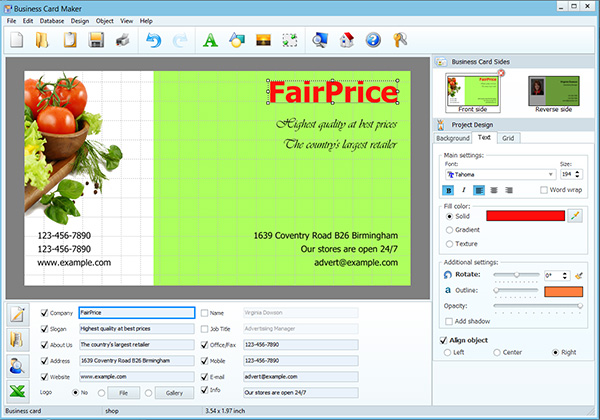Select the Gradient fill radio button

(x=450, y=230)
